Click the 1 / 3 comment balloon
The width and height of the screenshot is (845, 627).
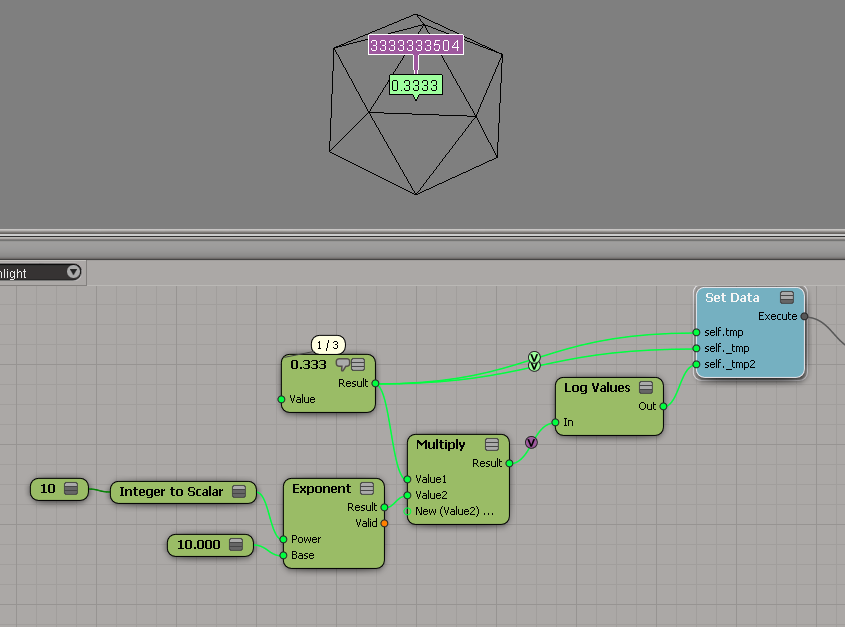coord(329,344)
